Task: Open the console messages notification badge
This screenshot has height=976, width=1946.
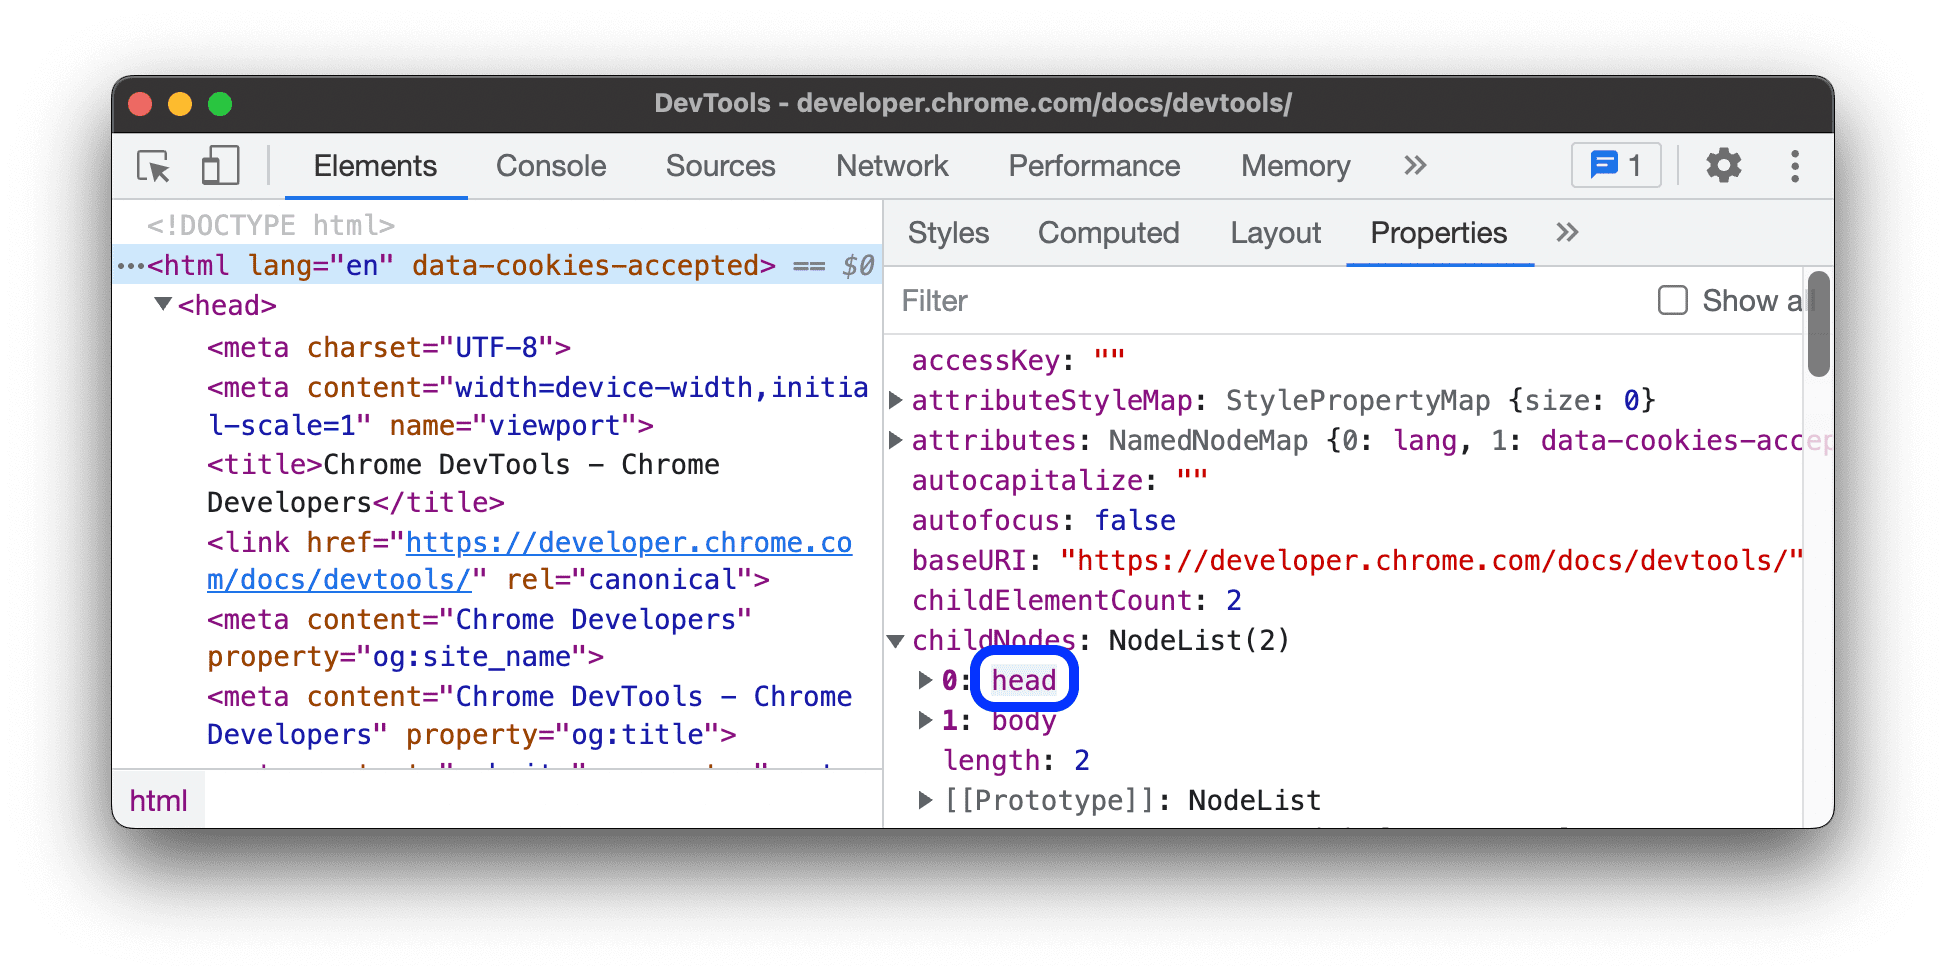Action: tap(1614, 165)
